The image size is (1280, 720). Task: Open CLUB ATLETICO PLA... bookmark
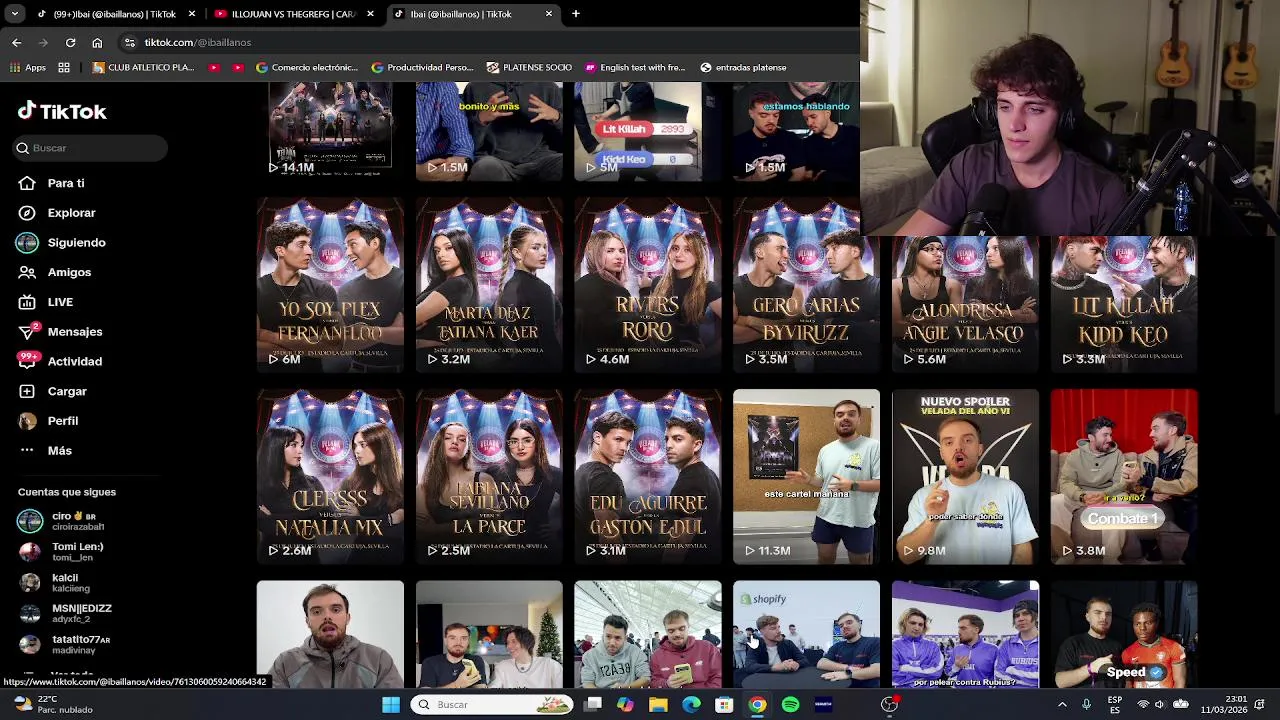point(143,67)
